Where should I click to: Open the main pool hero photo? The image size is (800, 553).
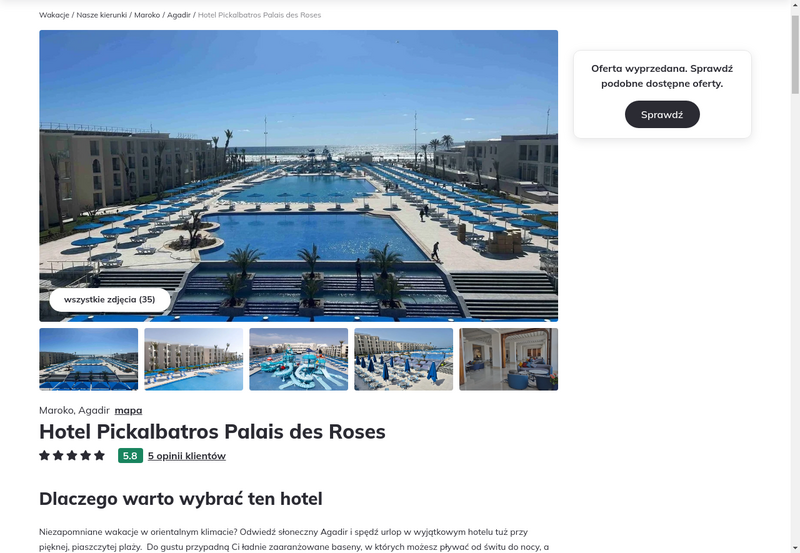[298, 175]
